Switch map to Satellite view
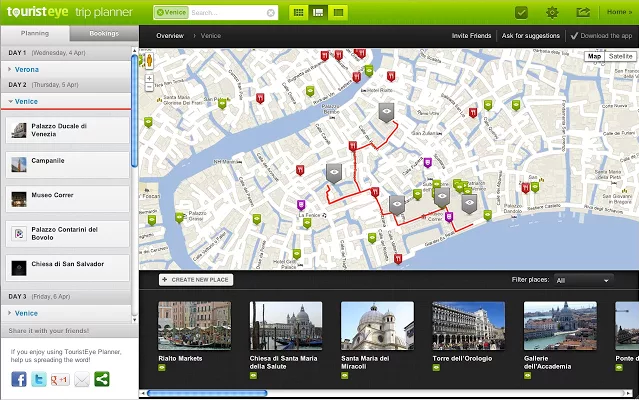Image resolution: width=639 pixels, height=400 pixels. (x=620, y=57)
